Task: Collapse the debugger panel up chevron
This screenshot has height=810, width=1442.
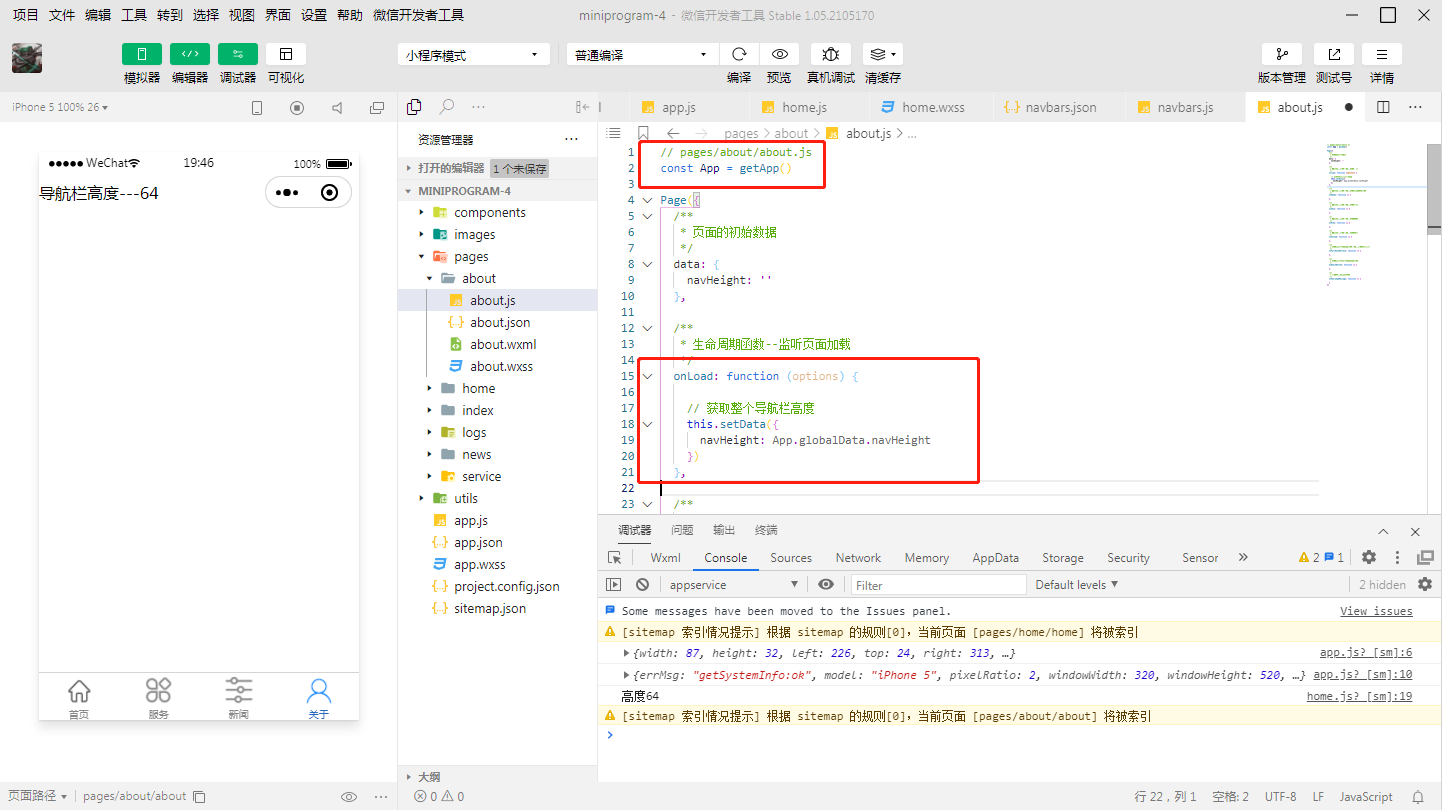Action: pos(1383,531)
